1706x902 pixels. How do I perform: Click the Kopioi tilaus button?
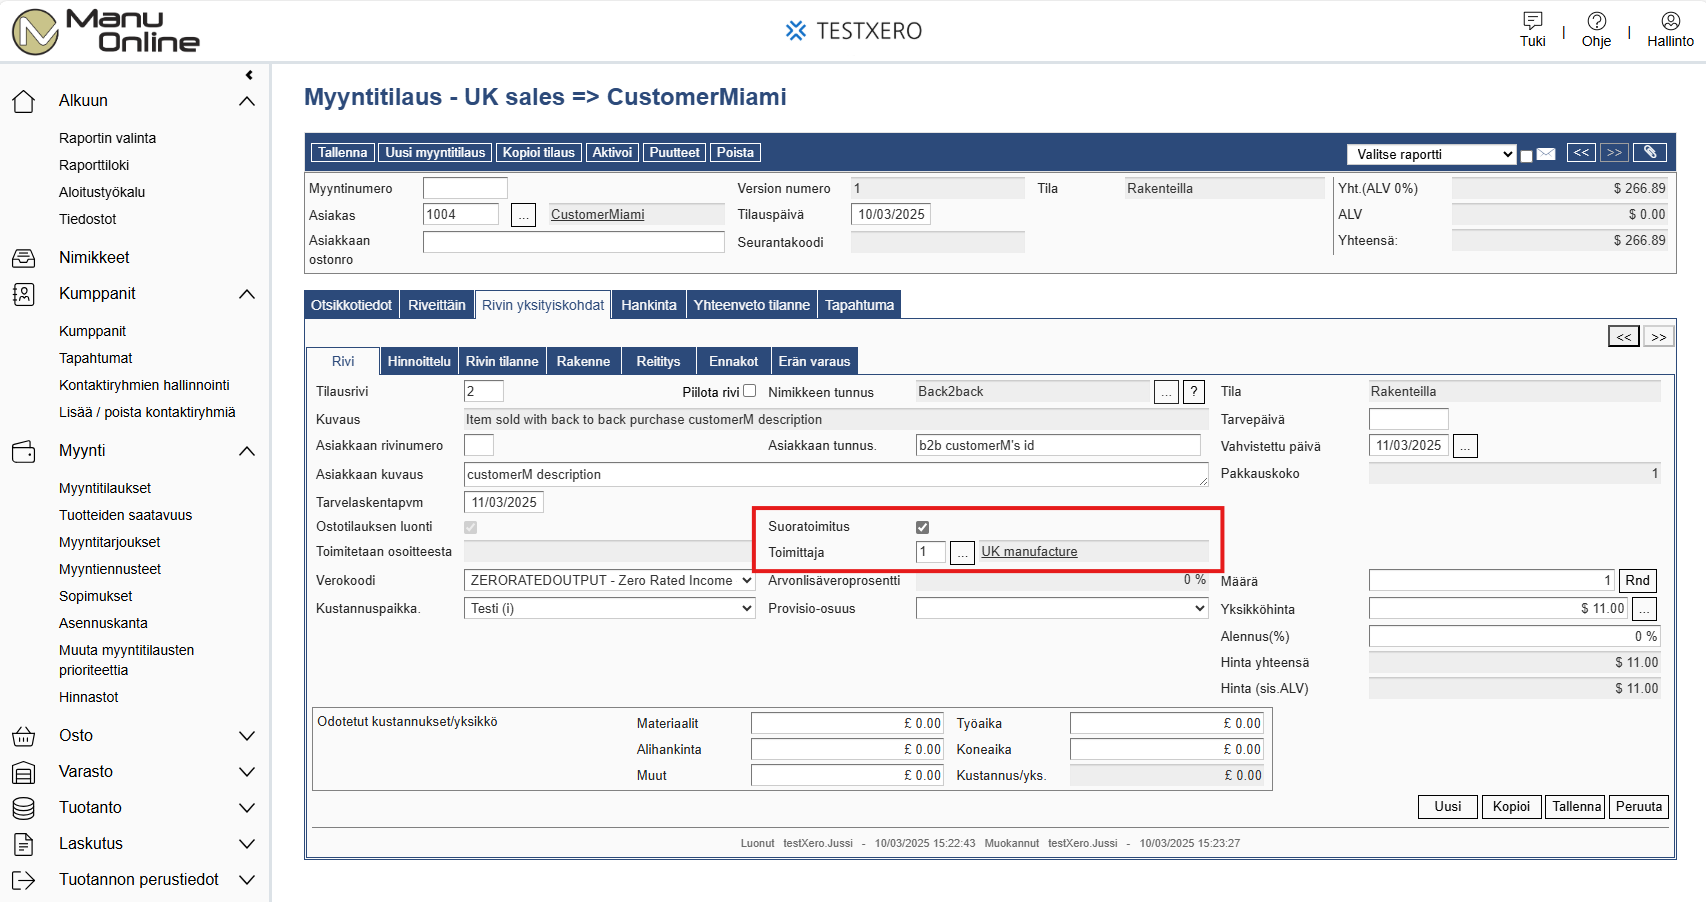(538, 153)
